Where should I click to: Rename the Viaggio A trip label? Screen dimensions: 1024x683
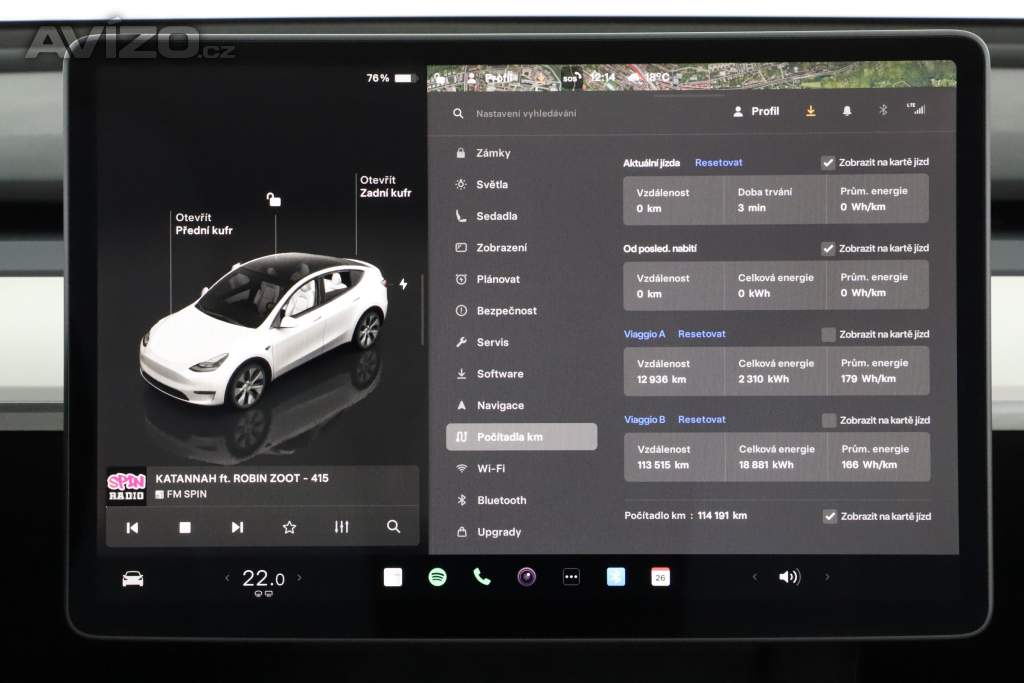click(644, 334)
